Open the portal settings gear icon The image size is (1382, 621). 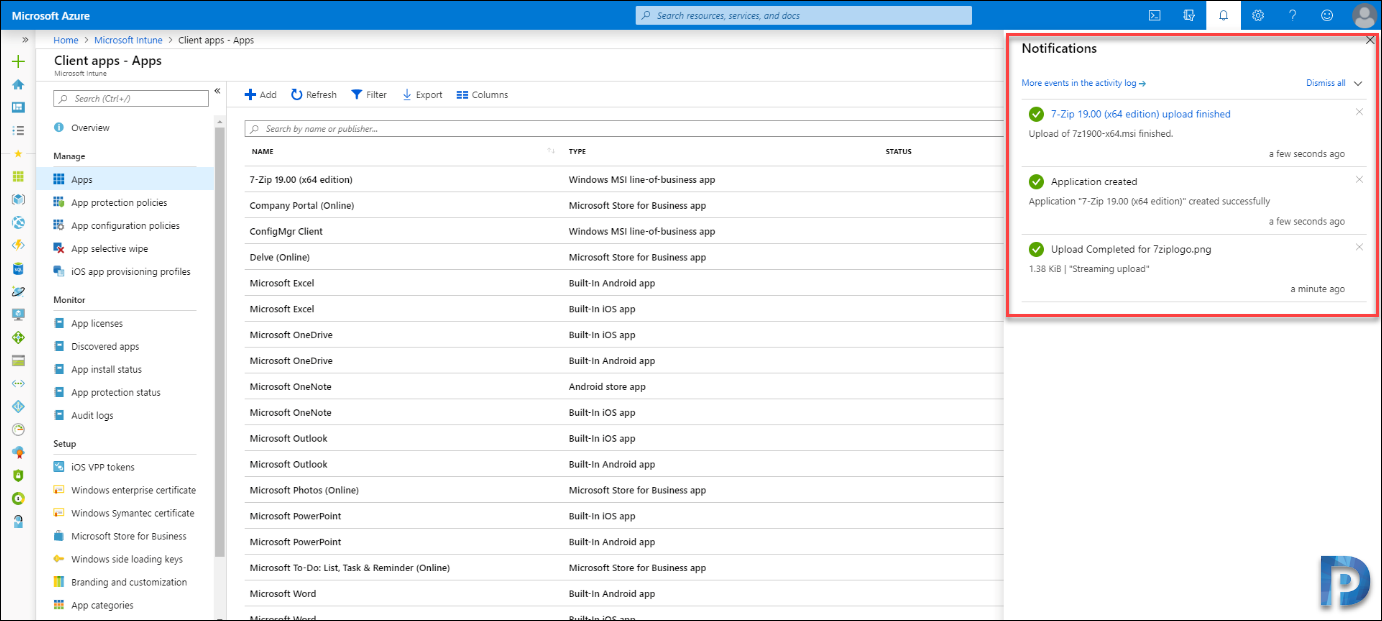(1258, 15)
